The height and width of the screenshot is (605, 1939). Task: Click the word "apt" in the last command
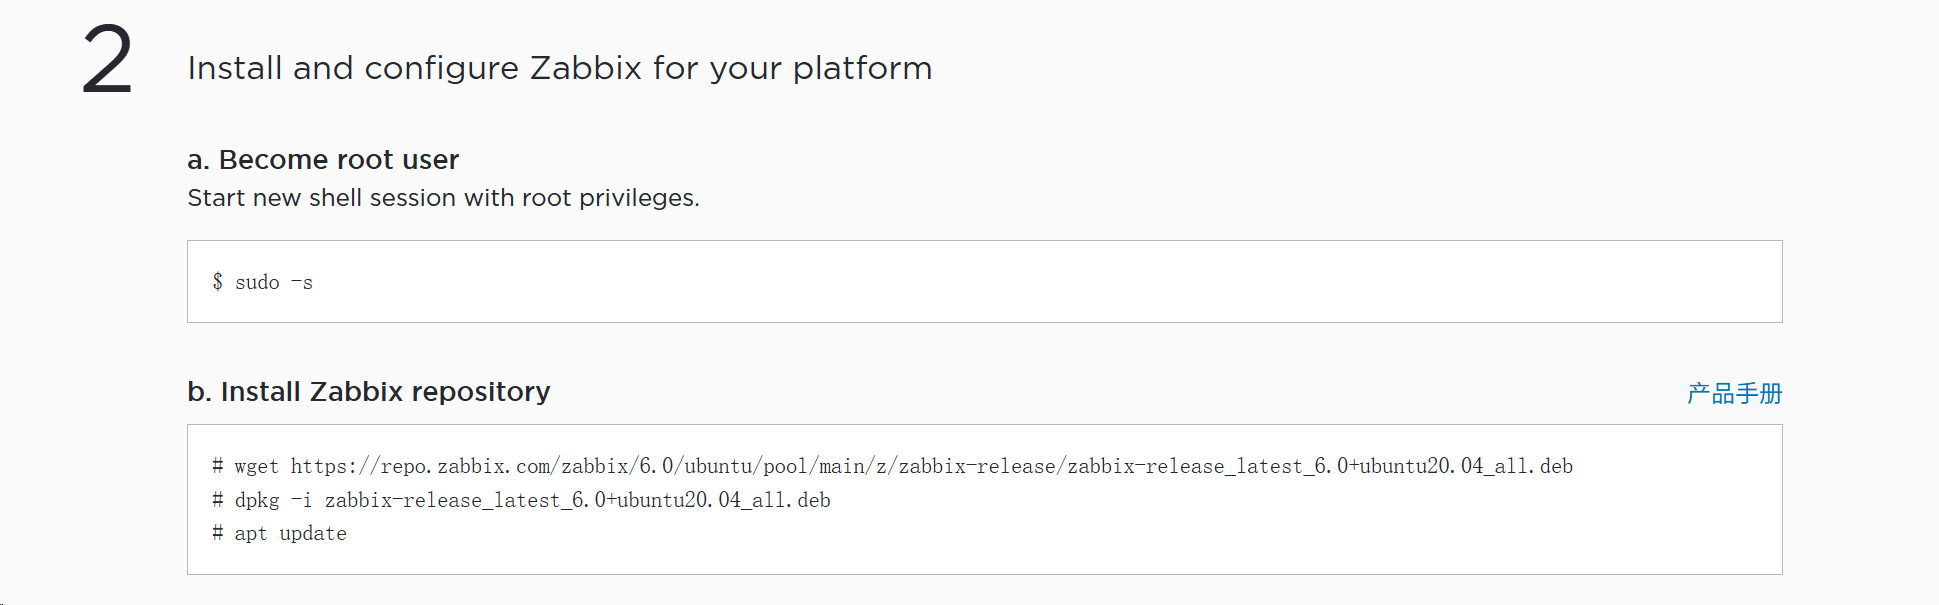[x=250, y=534]
